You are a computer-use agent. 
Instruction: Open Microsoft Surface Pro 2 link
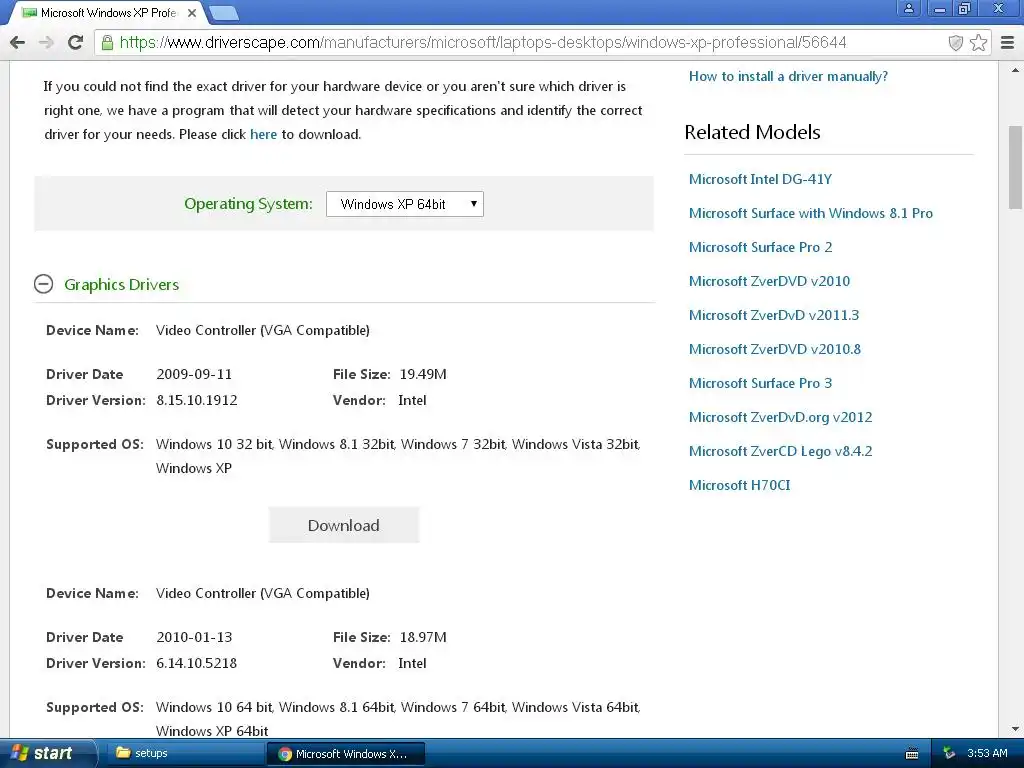click(760, 247)
